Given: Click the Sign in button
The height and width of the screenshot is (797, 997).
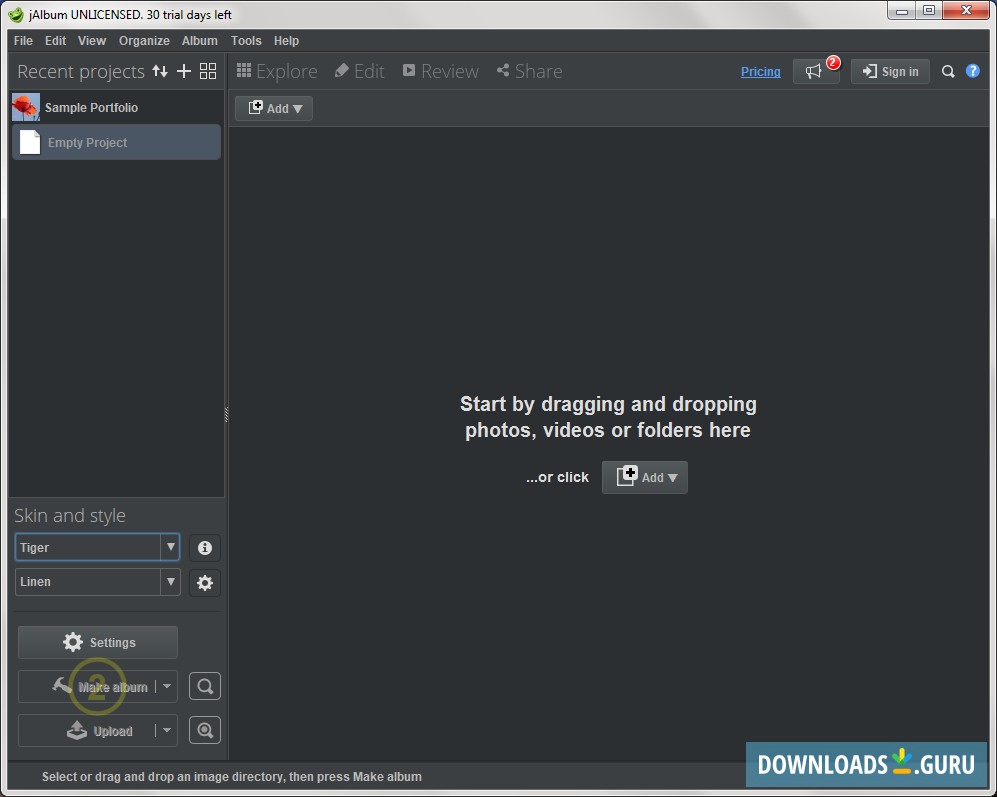Looking at the screenshot, I should pyautogui.click(x=890, y=71).
